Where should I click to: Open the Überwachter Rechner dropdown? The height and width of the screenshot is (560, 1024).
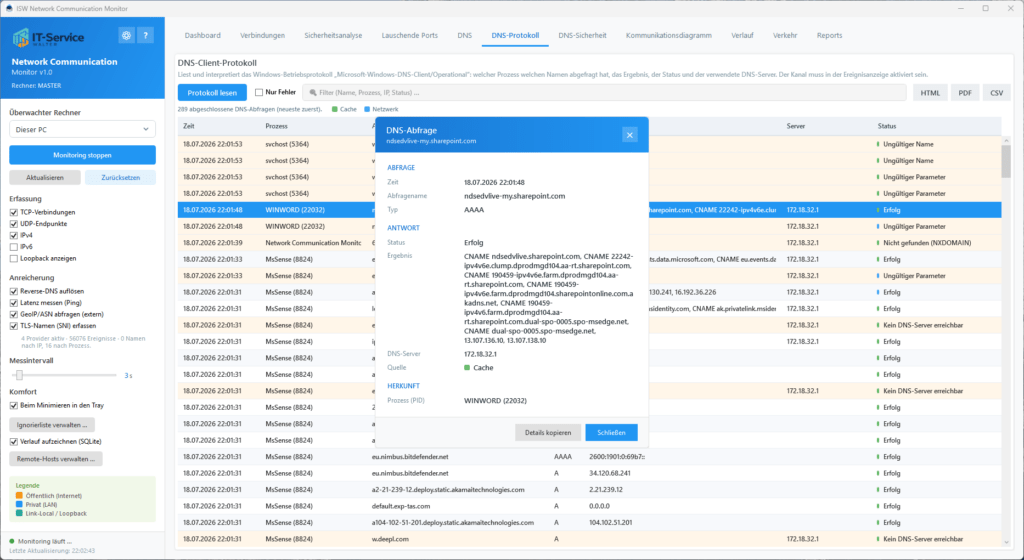point(82,129)
